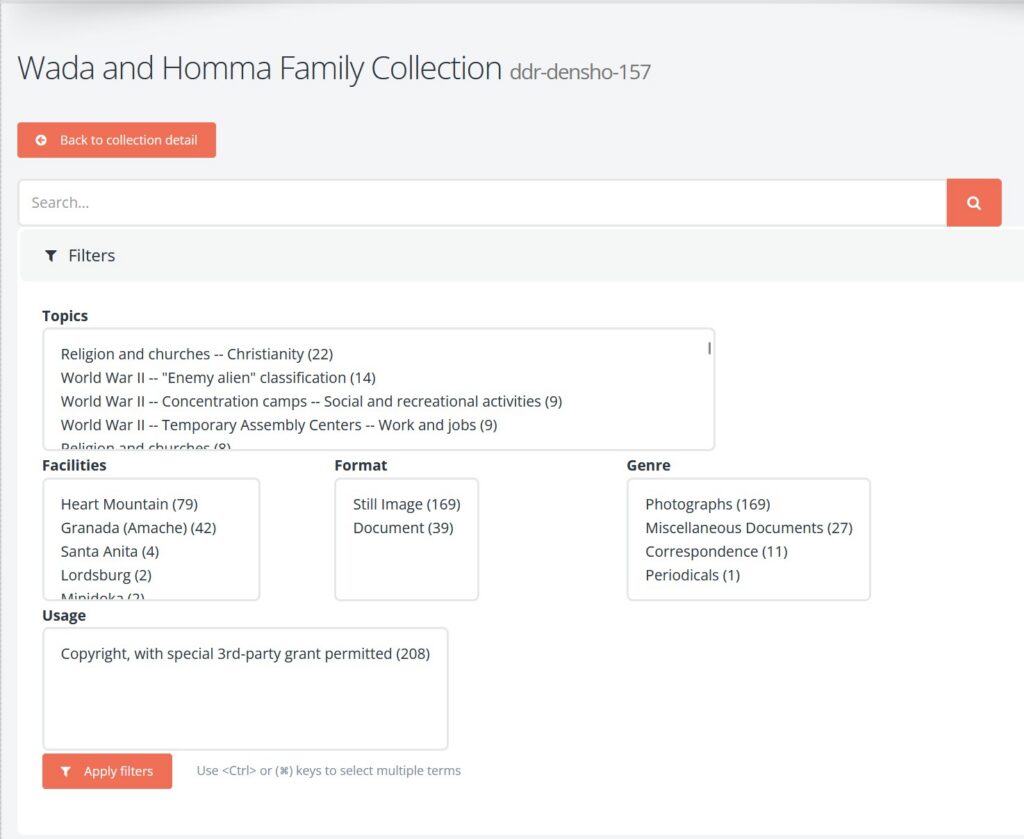This screenshot has height=839, width=1024.
Task: Click the search magnifier icon
Action: click(x=973, y=202)
